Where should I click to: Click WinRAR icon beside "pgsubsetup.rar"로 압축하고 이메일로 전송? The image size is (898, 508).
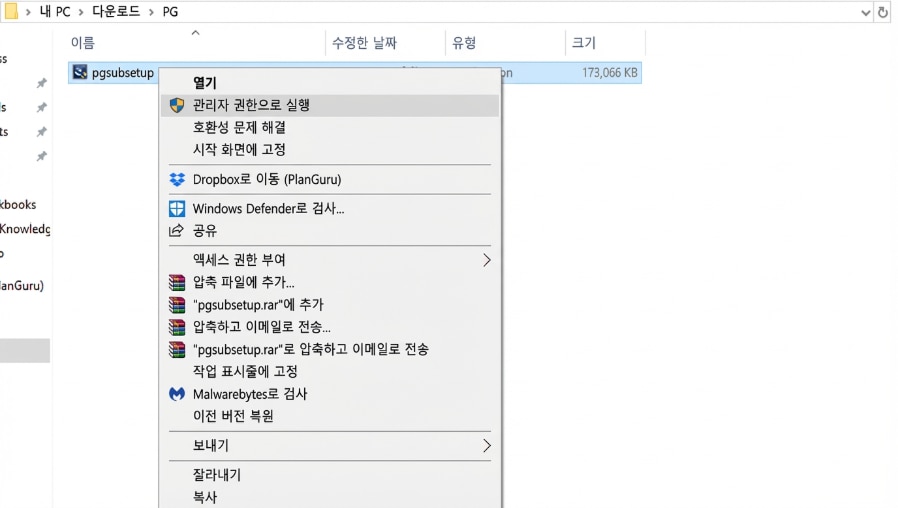(177, 349)
